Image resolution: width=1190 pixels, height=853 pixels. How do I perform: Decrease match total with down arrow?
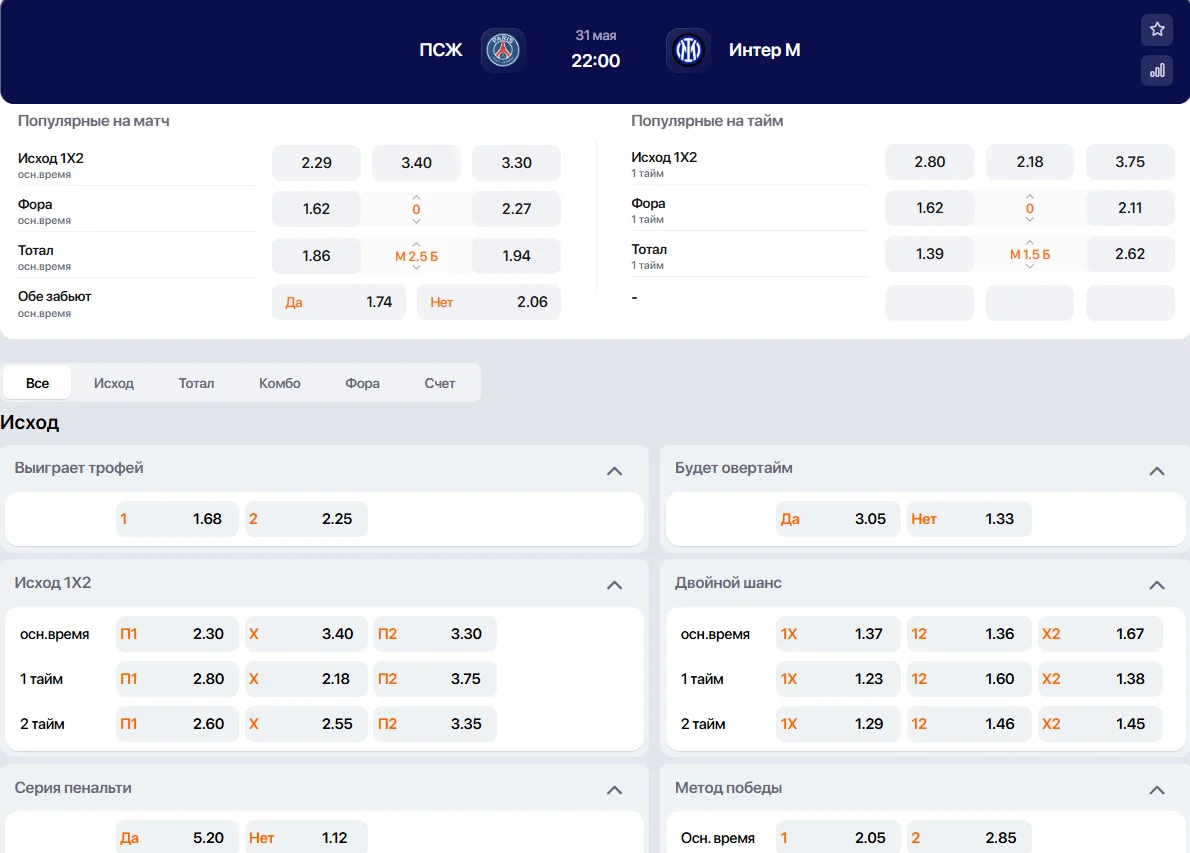(416, 267)
